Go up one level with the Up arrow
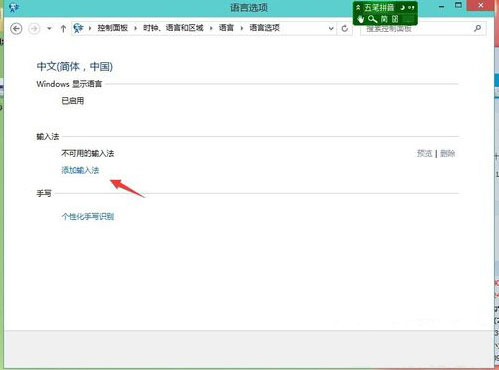The height and width of the screenshot is (370, 499). pyautogui.click(x=63, y=29)
